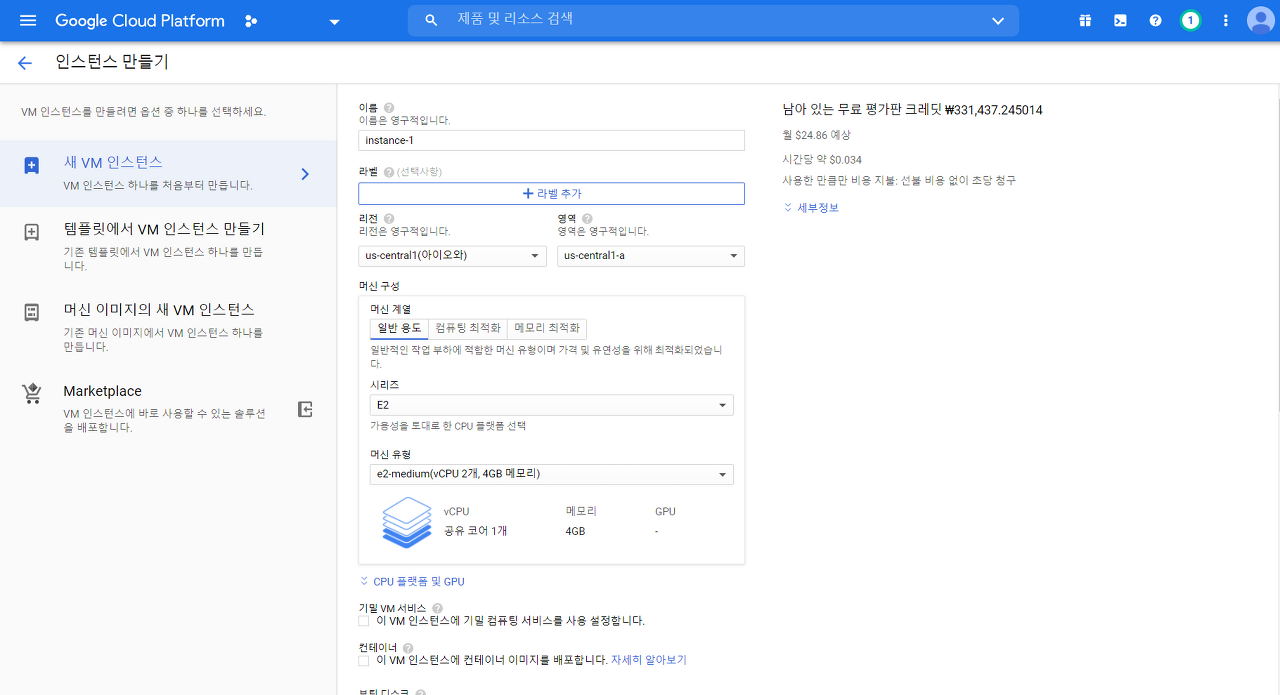
Task: Click the Marketplace open-in-new icon
Action: pyautogui.click(x=305, y=409)
